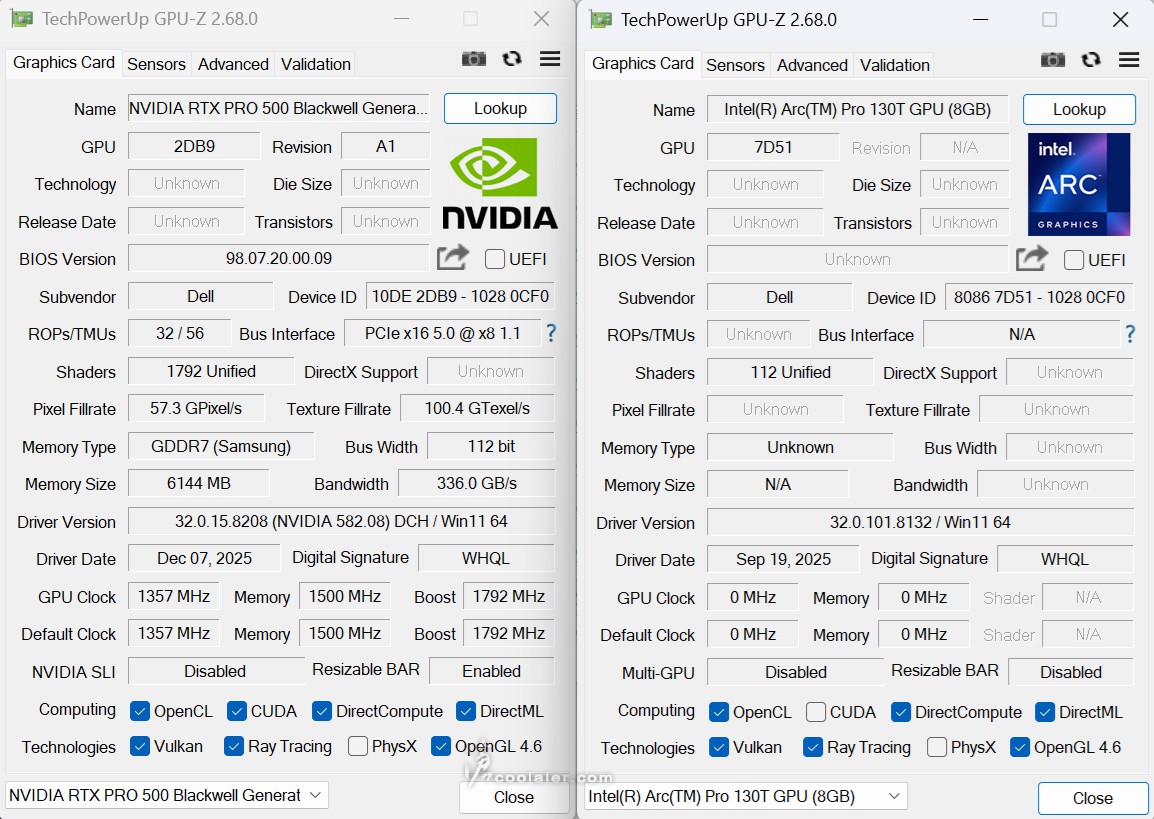Click Driver Date Dec 07, 2025
Viewport: 1154px width, 819px height.
204,558
